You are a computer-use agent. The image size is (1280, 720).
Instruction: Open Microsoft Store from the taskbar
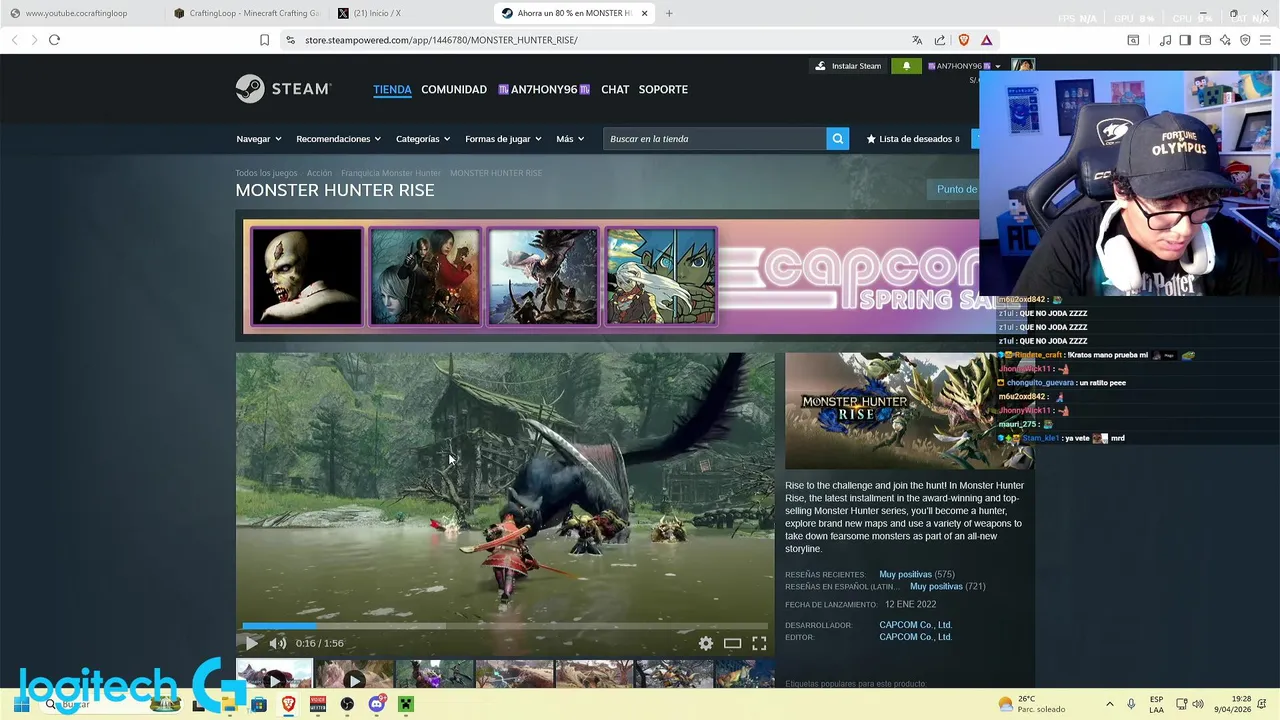click(x=259, y=704)
